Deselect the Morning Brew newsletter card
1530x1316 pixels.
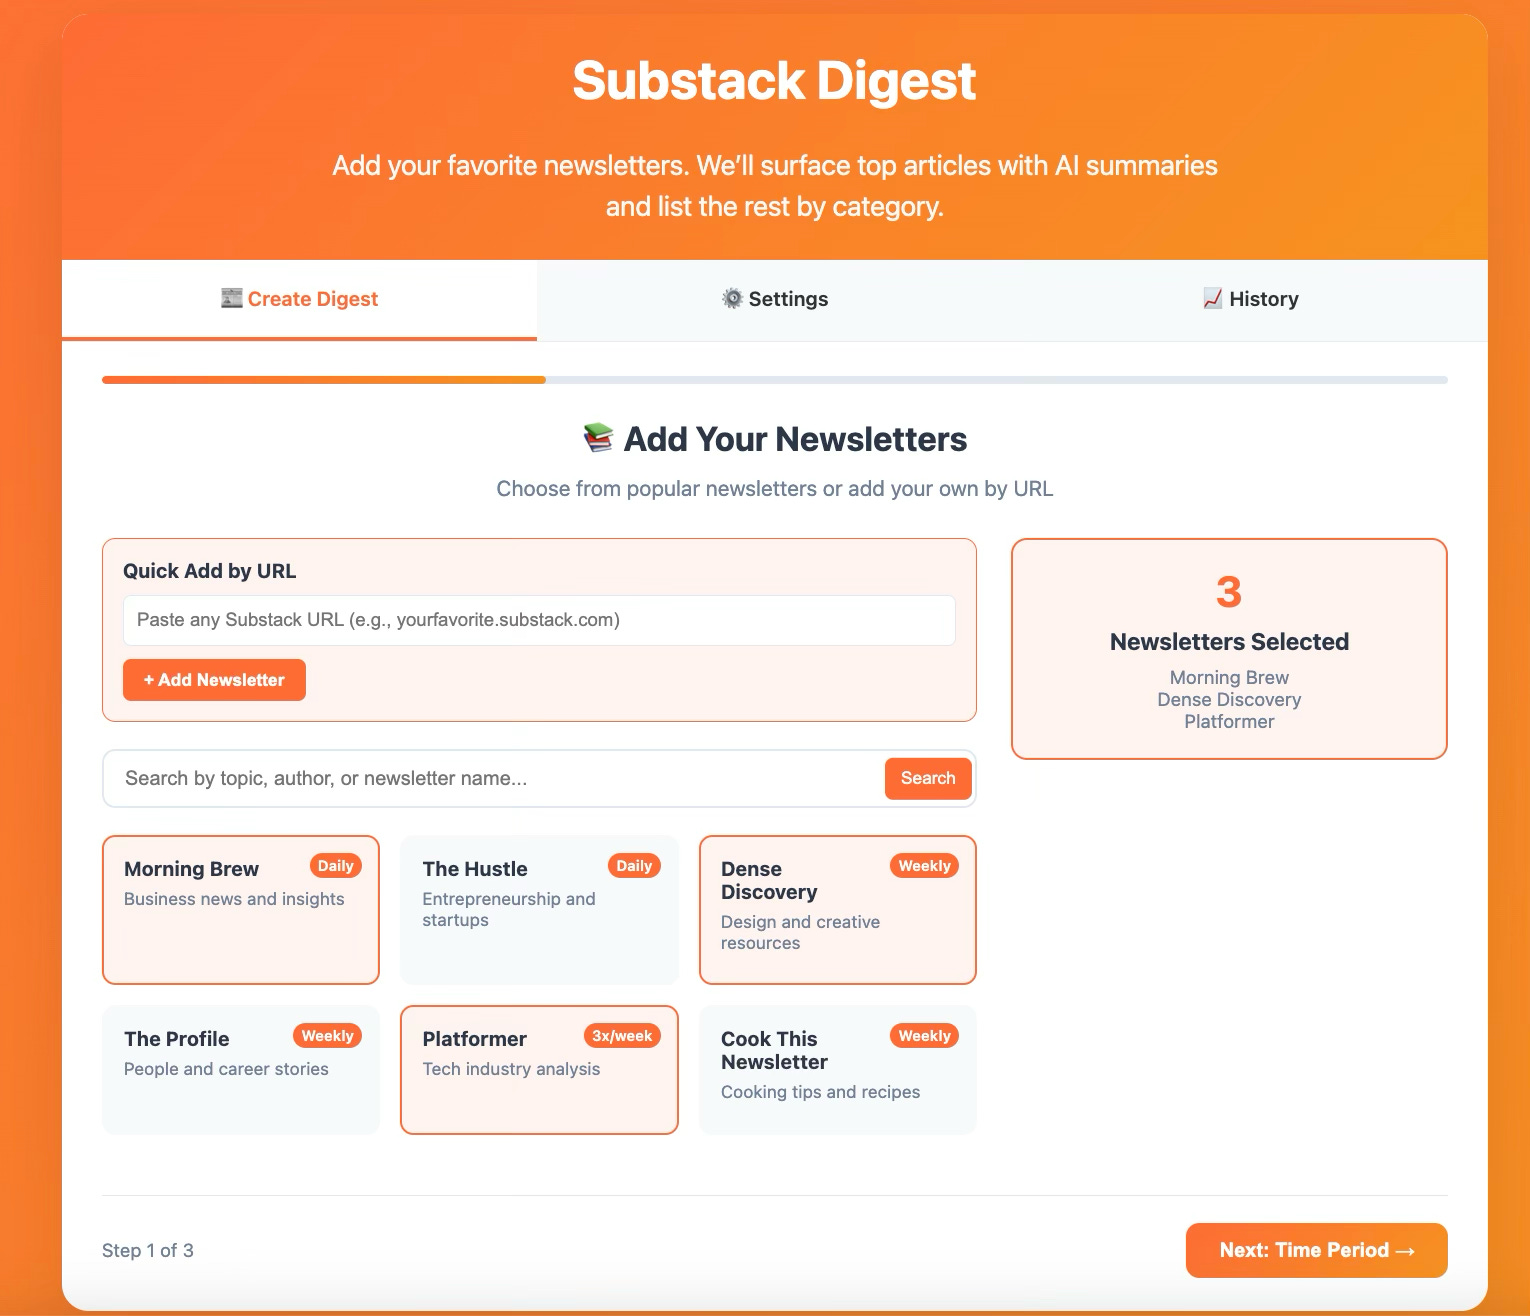coord(241,910)
